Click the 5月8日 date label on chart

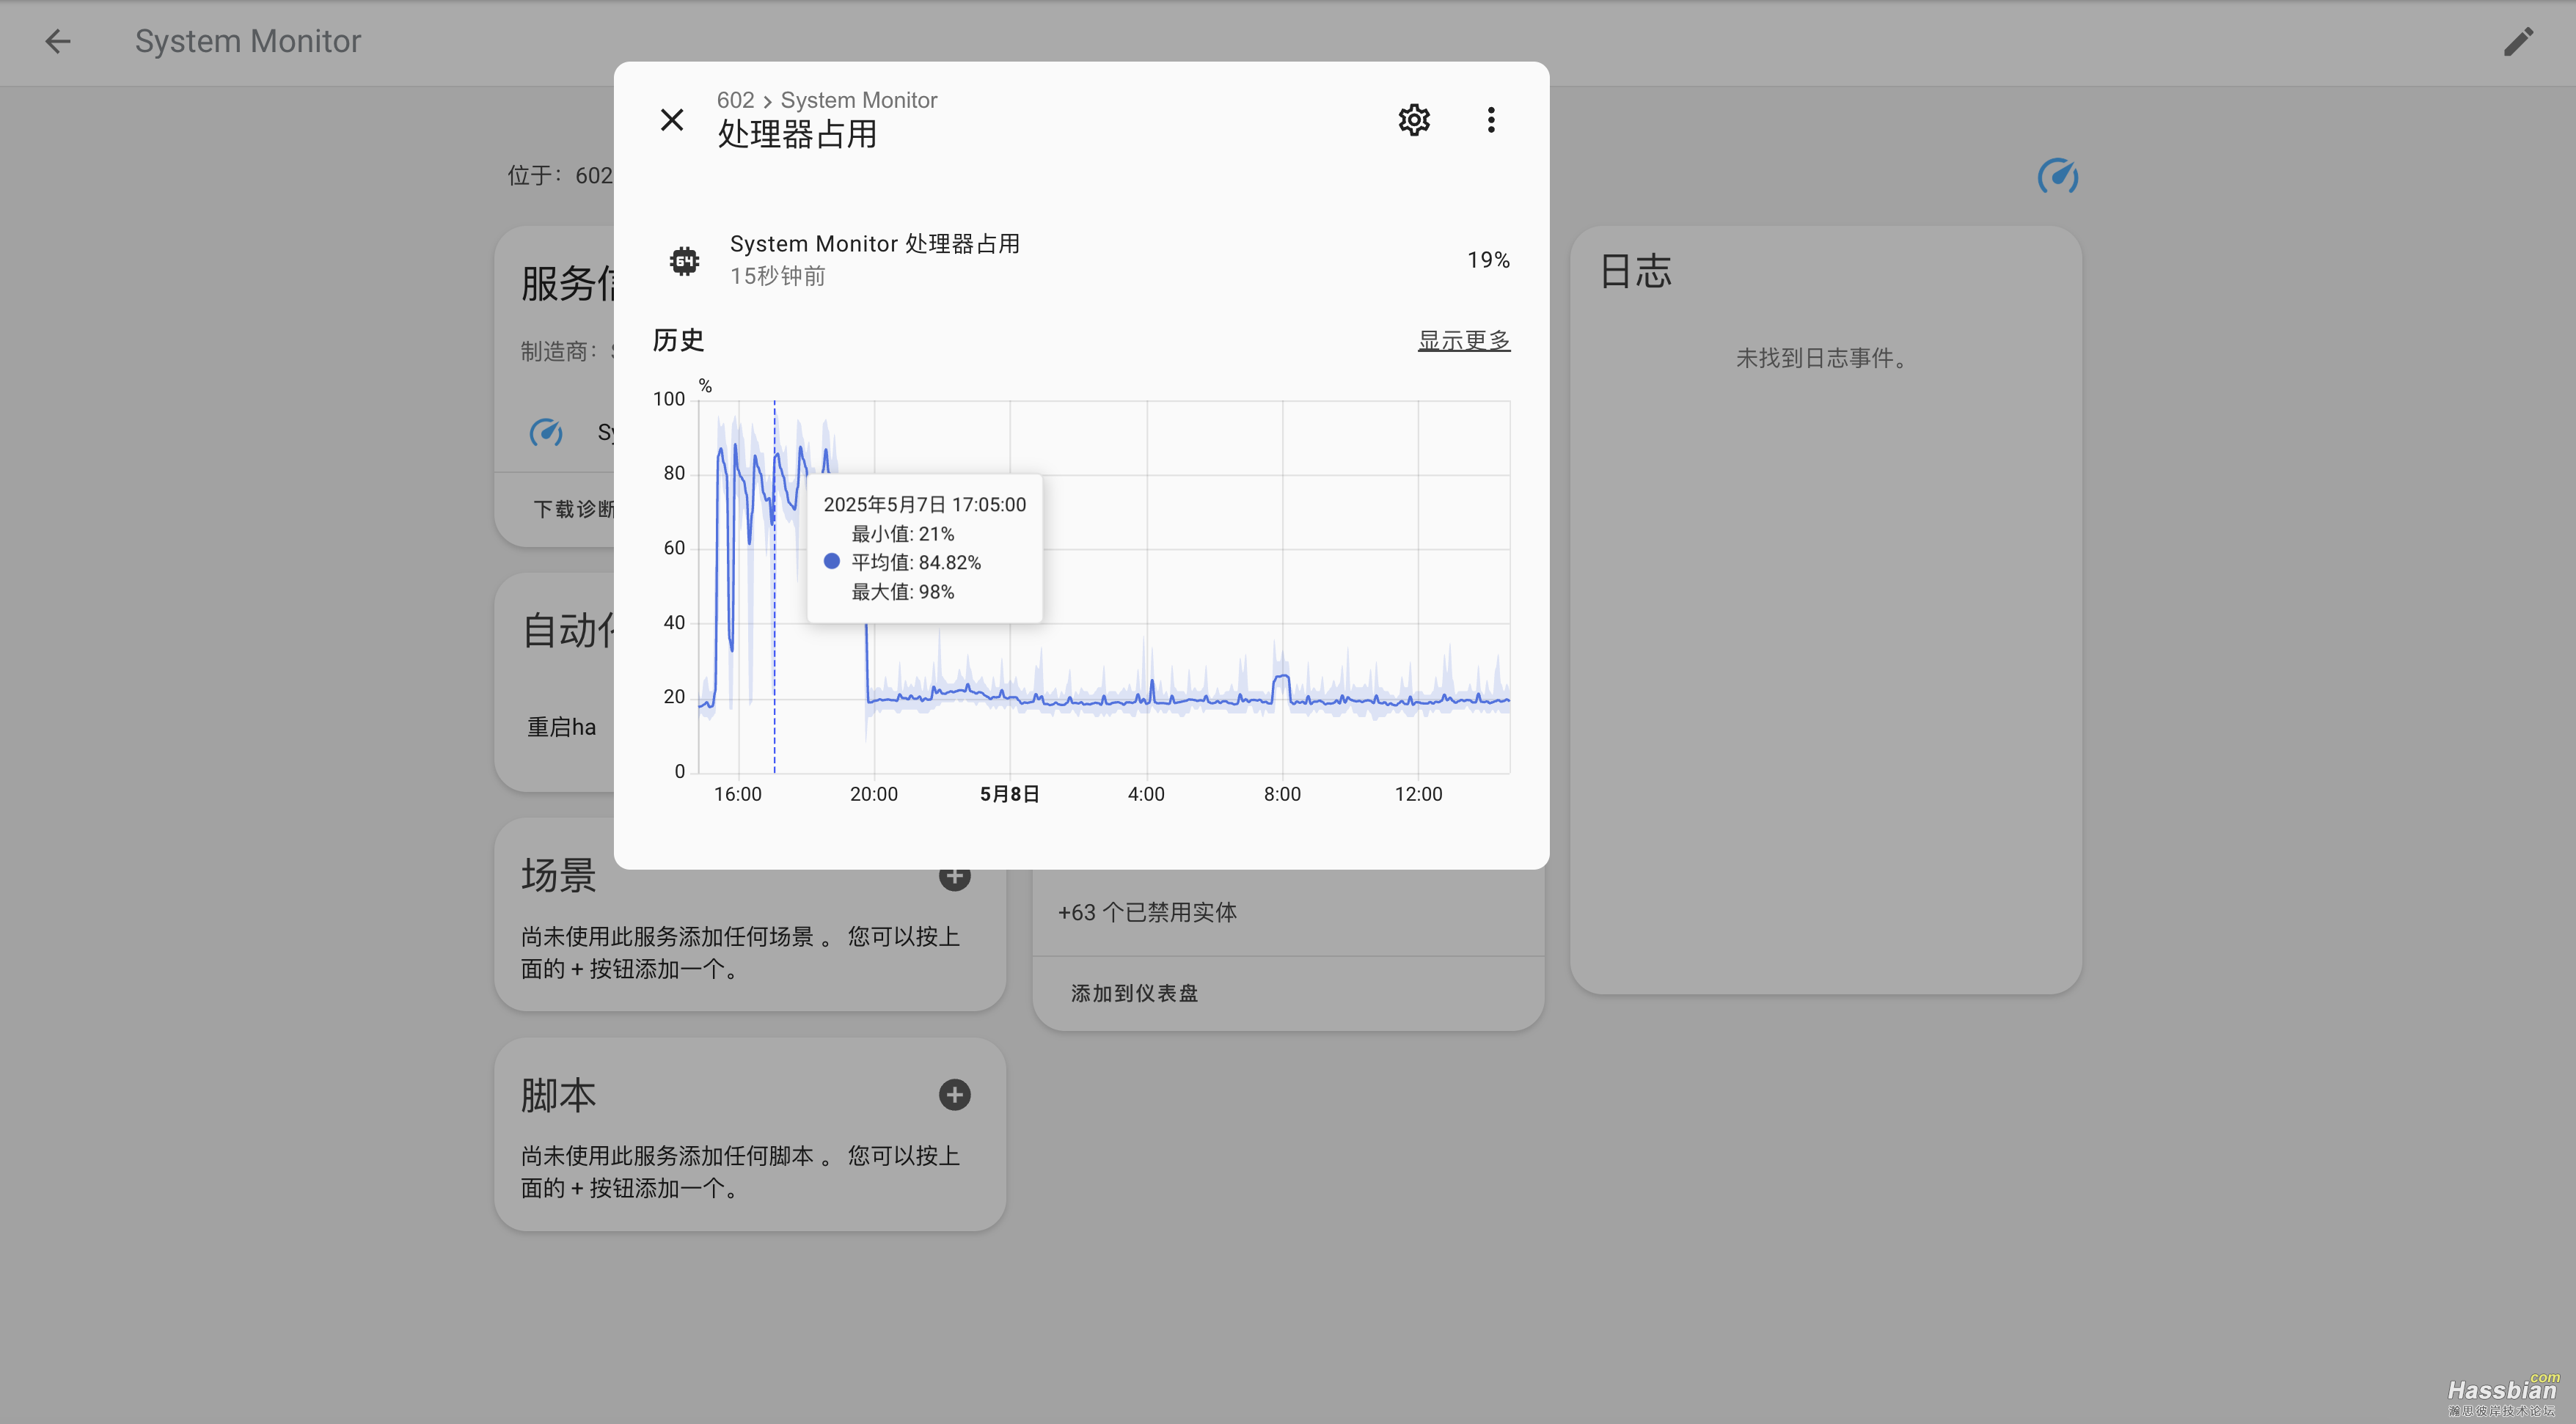pyautogui.click(x=1009, y=794)
